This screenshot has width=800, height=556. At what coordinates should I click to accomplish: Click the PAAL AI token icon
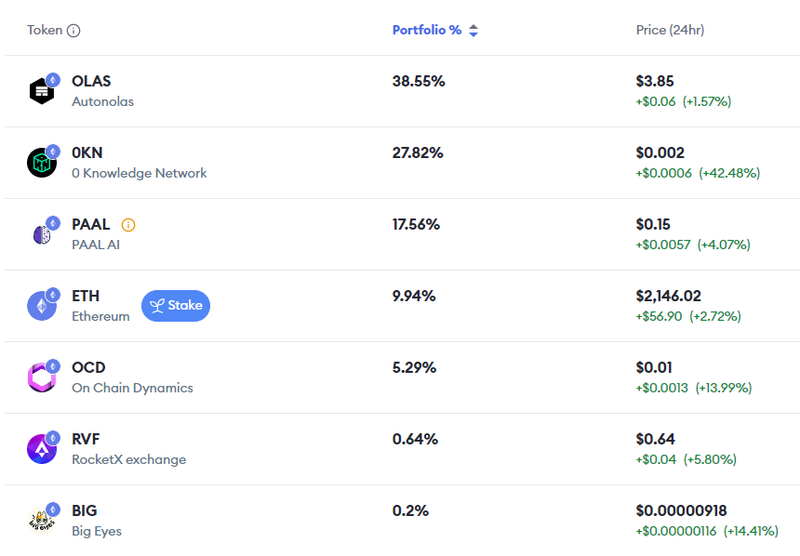point(42,234)
